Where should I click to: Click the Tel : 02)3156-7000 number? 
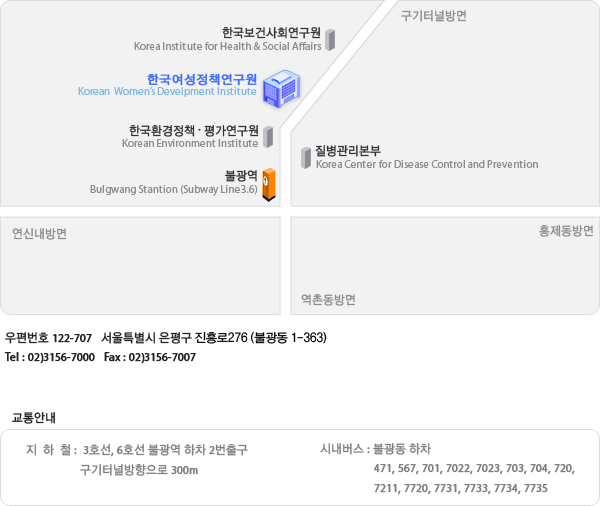50,357
